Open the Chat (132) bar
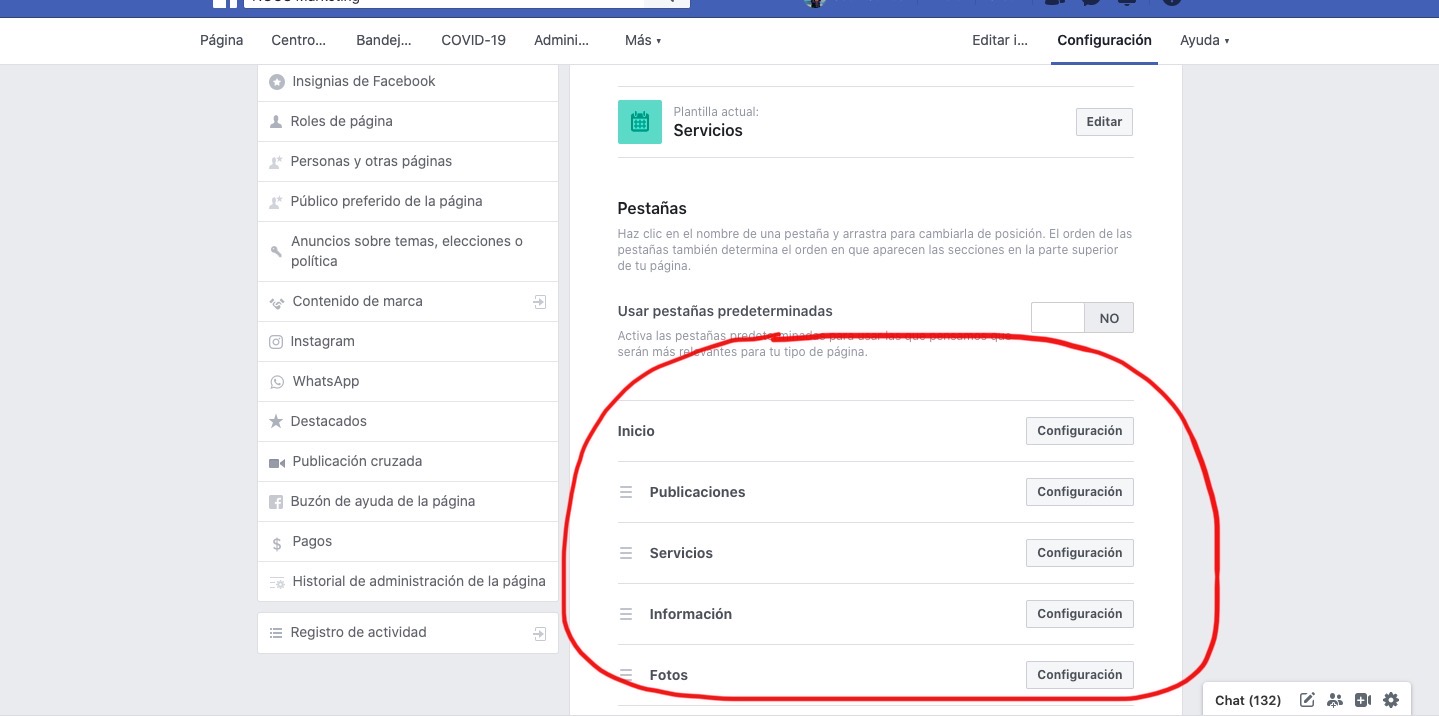Viewport: 1439px width, 716px height. click(1247, 700)
